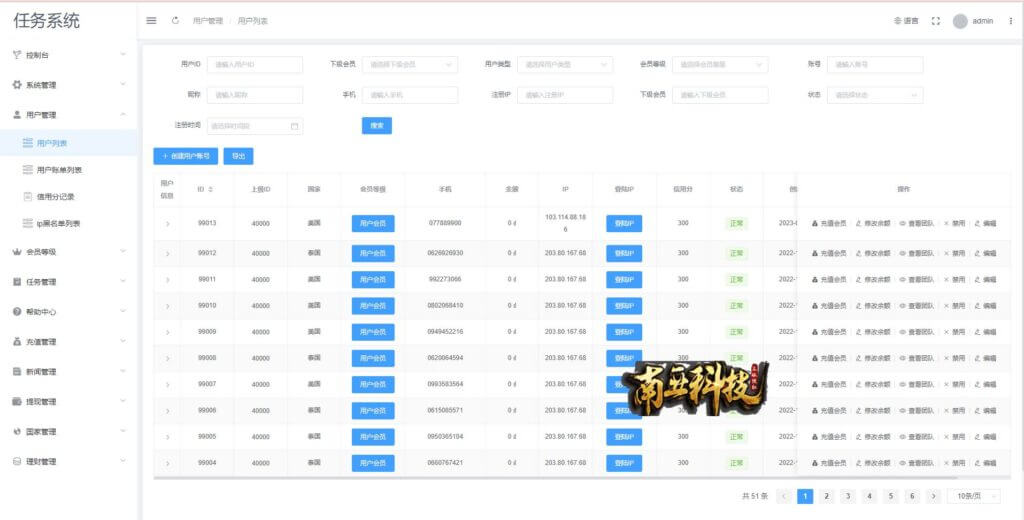Go to page 2 of pagination
The width and height of the screenshot is (1024, 520).
tap(826, 496)
